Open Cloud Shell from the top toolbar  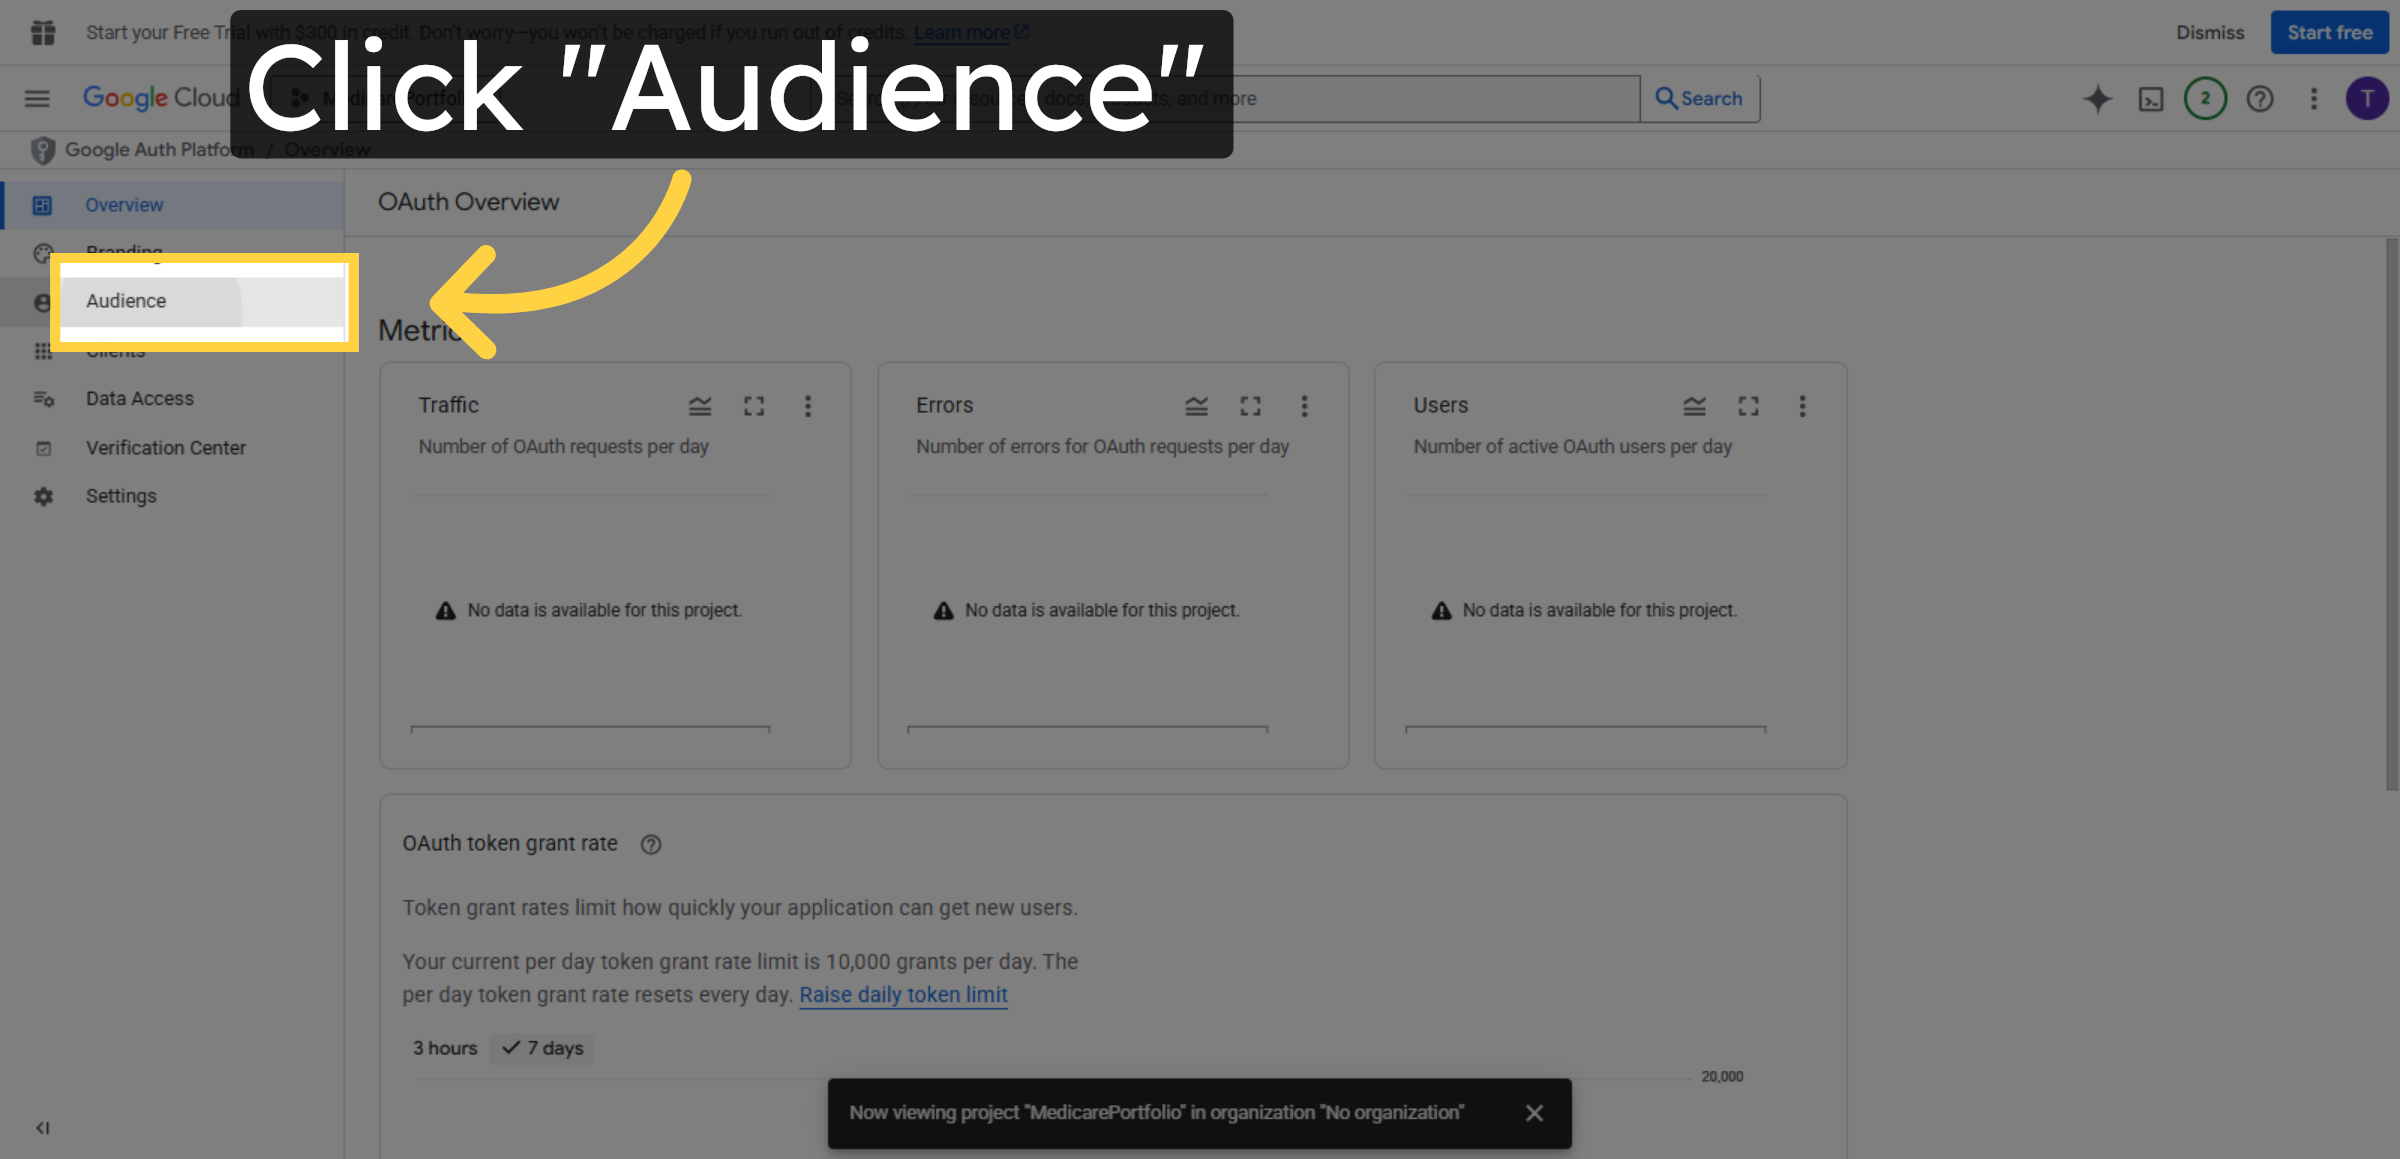pos(2150,98)
